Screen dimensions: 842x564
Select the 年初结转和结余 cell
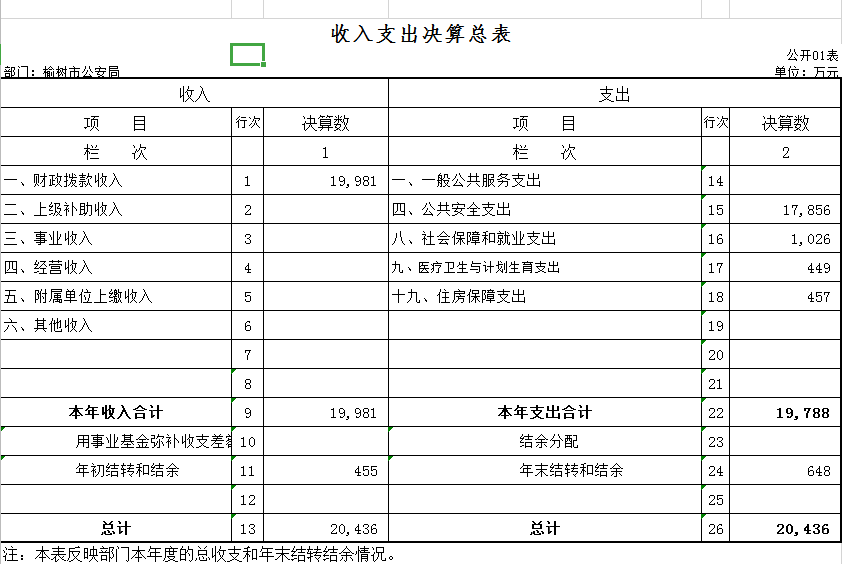[x=128, y=471]
